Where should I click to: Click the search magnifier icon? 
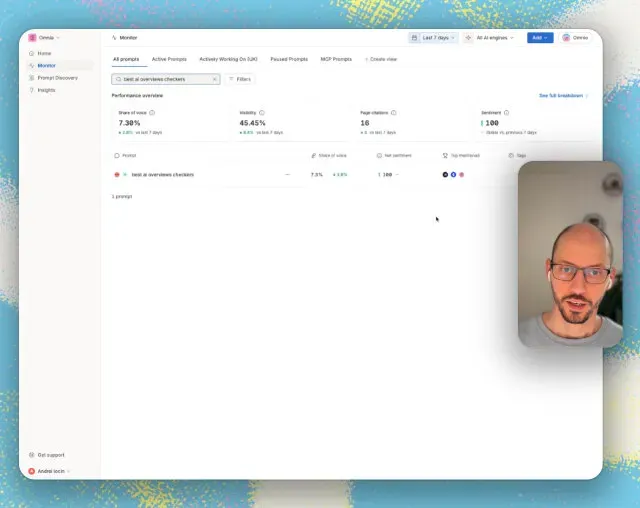point(119,79)
